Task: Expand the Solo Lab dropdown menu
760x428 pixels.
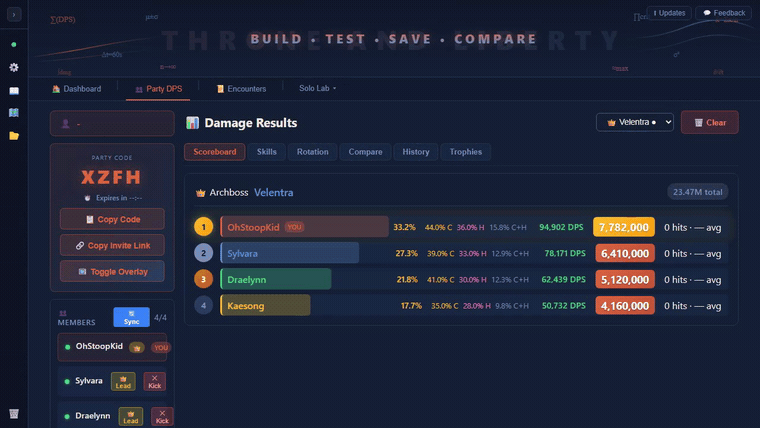Action: coord(317,88)
